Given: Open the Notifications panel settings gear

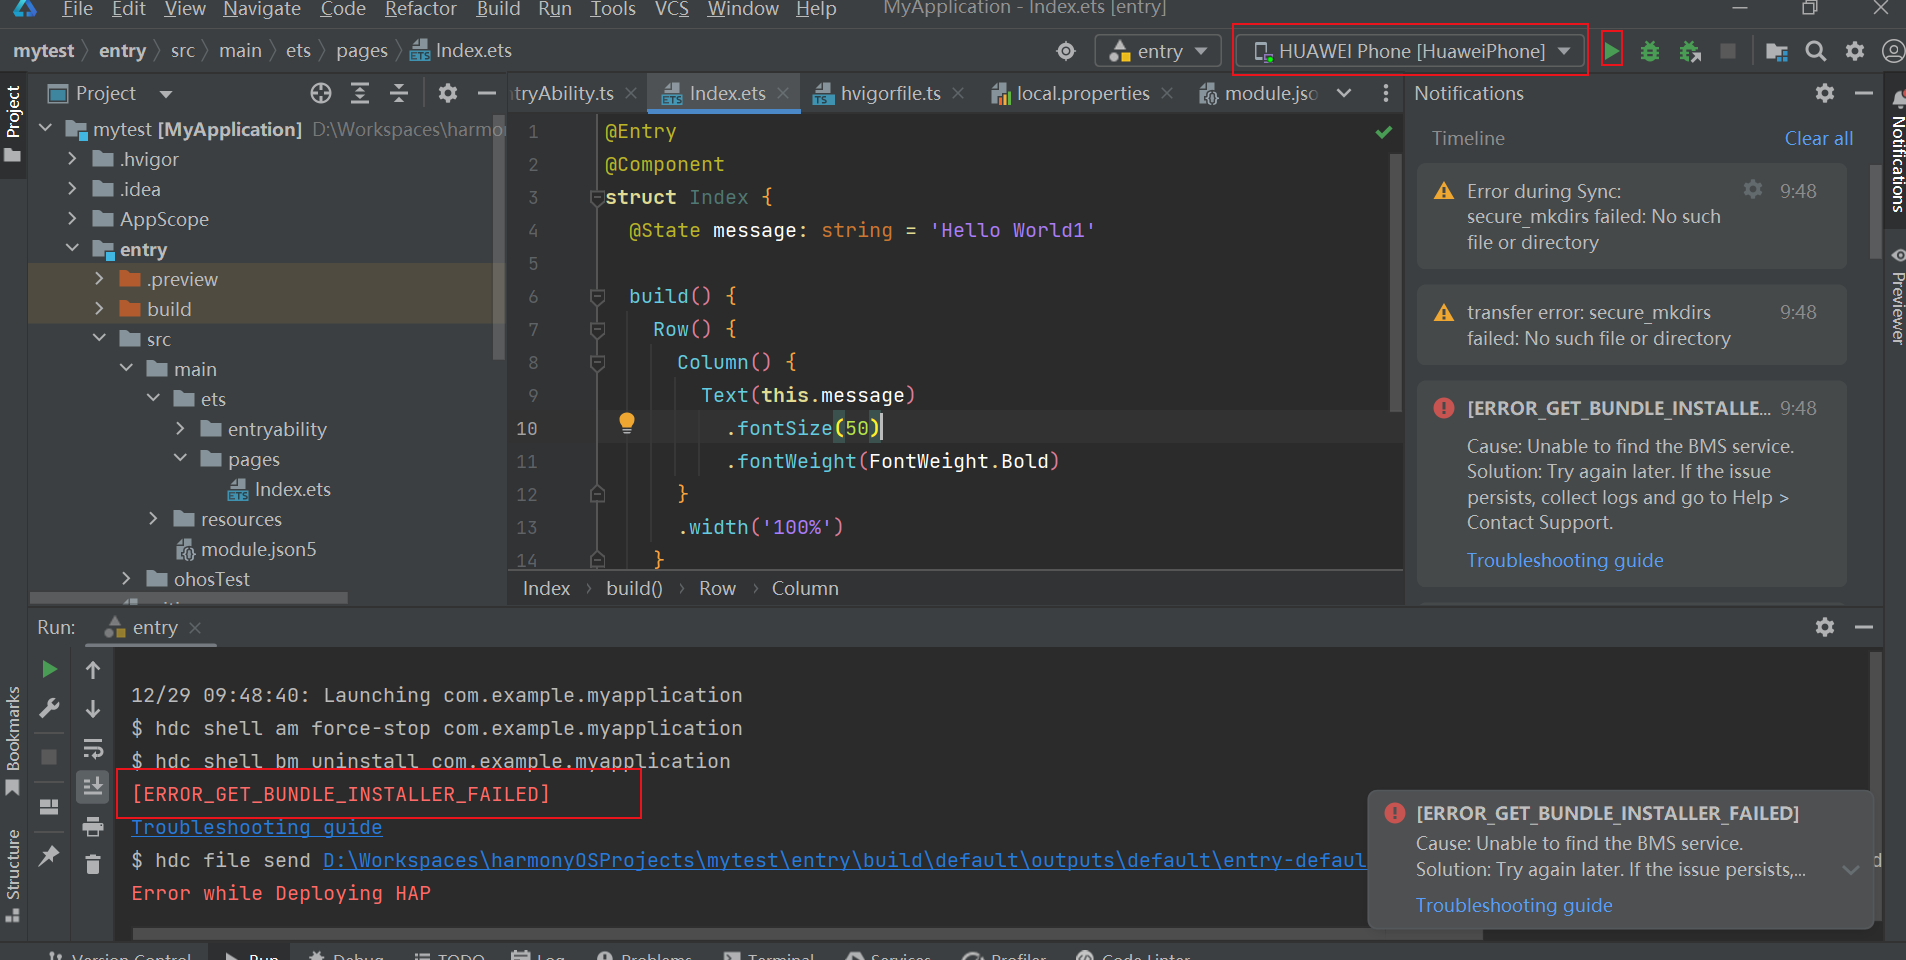Looking at the screenshot, I should pyautogui.click(x=1825, y=93).
